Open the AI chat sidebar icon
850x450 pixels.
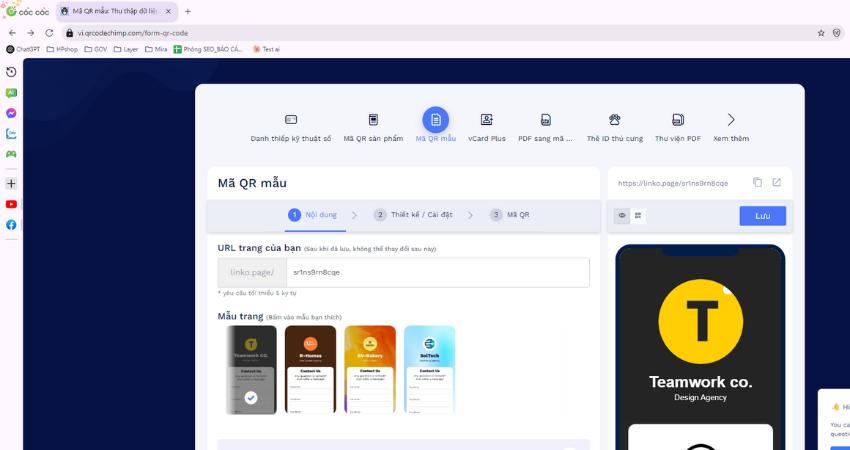coord(11,93)
